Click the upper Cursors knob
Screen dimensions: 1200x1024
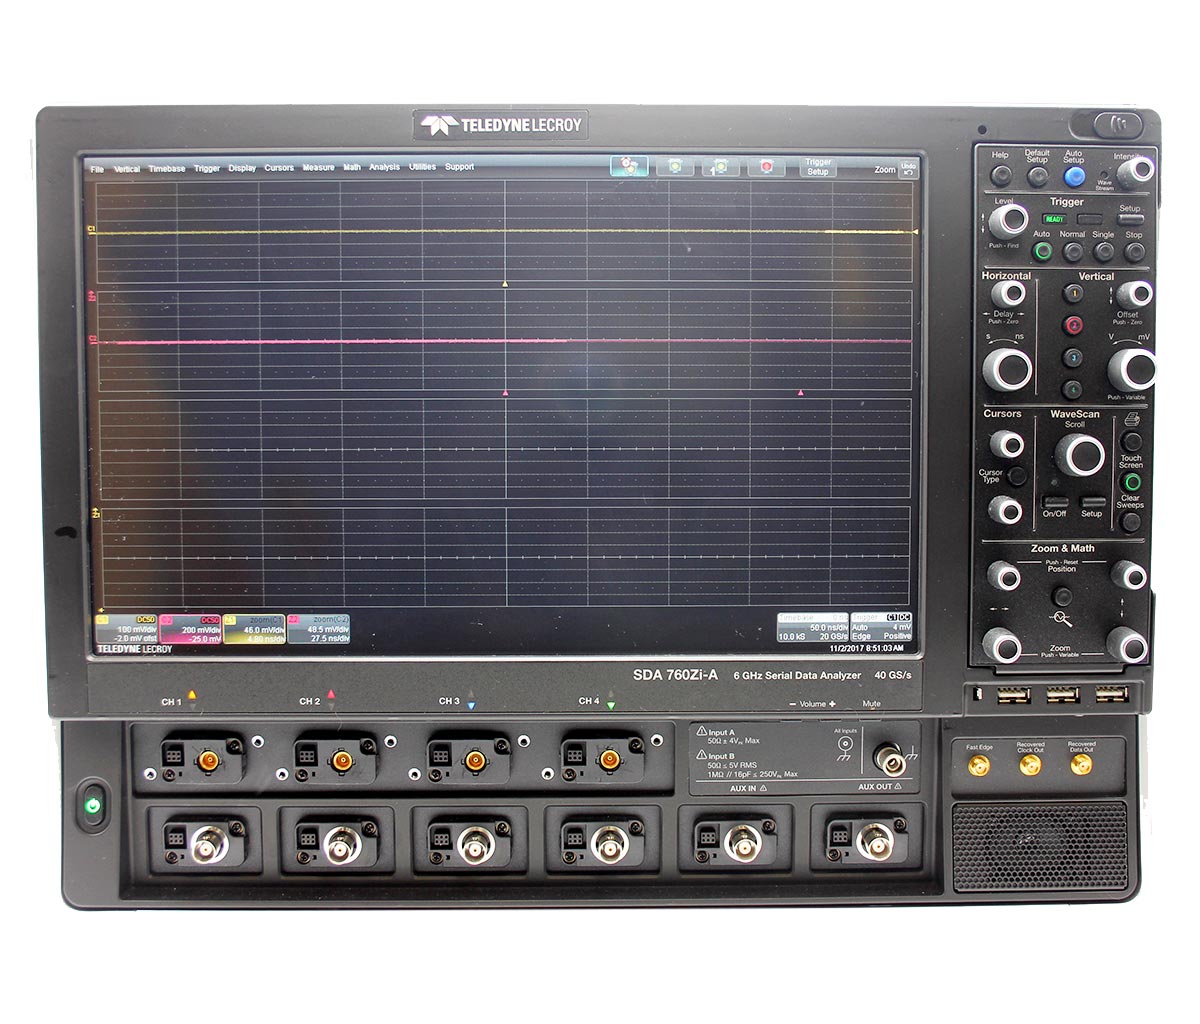tap(1005, 445)
